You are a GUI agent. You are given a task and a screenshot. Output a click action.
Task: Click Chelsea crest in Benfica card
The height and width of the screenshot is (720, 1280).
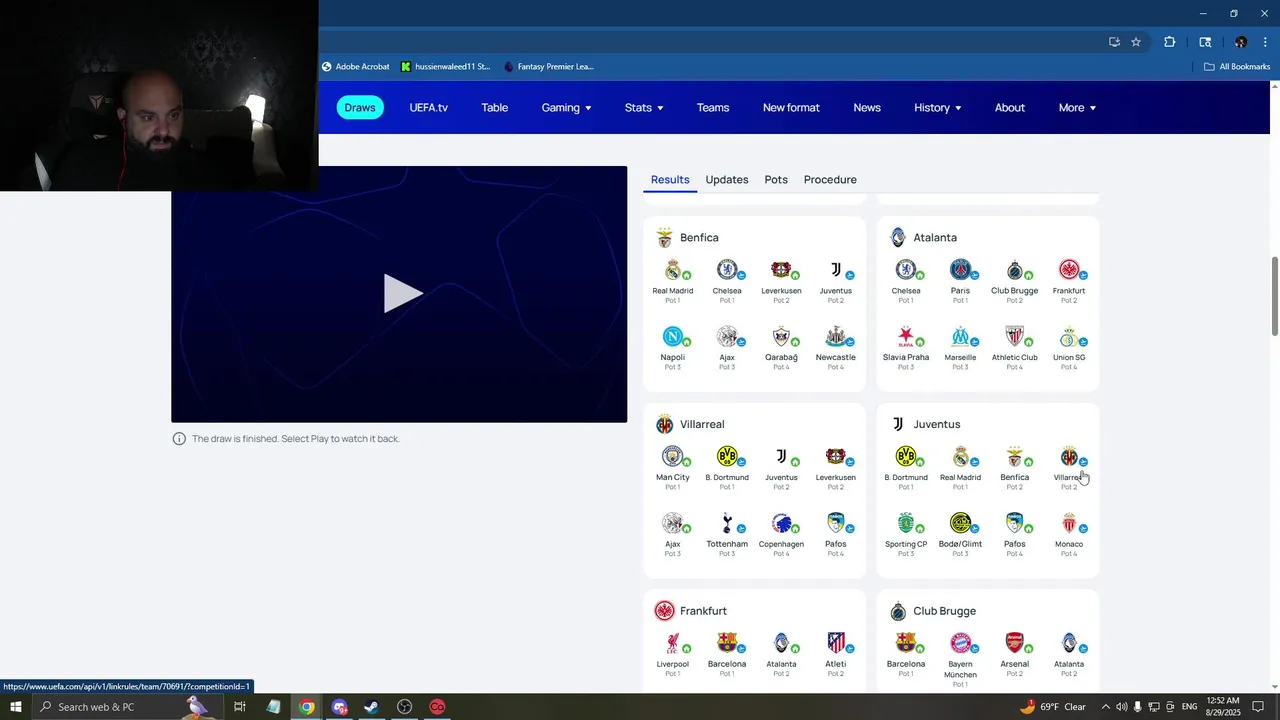(x=727, y=270)
